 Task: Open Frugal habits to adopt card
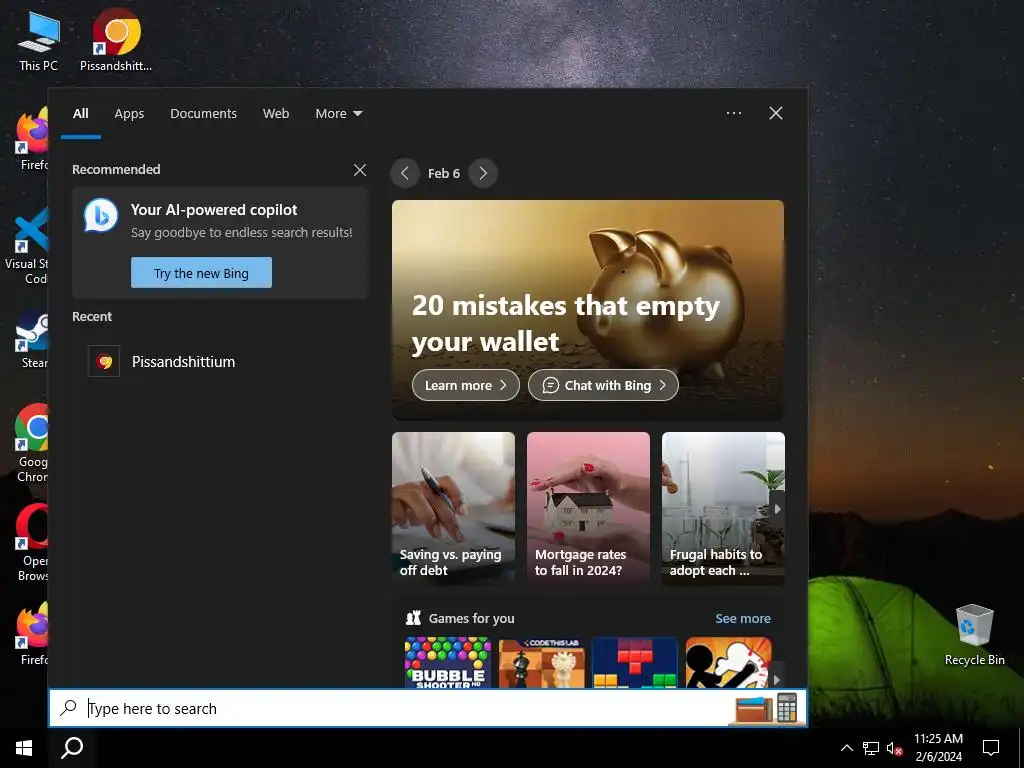(x=723, y=507)
